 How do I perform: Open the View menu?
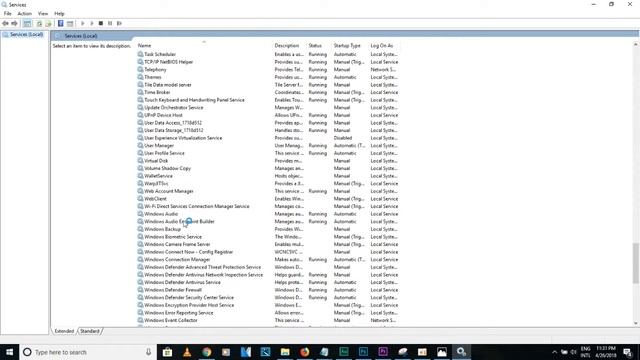tap(43, 13)
